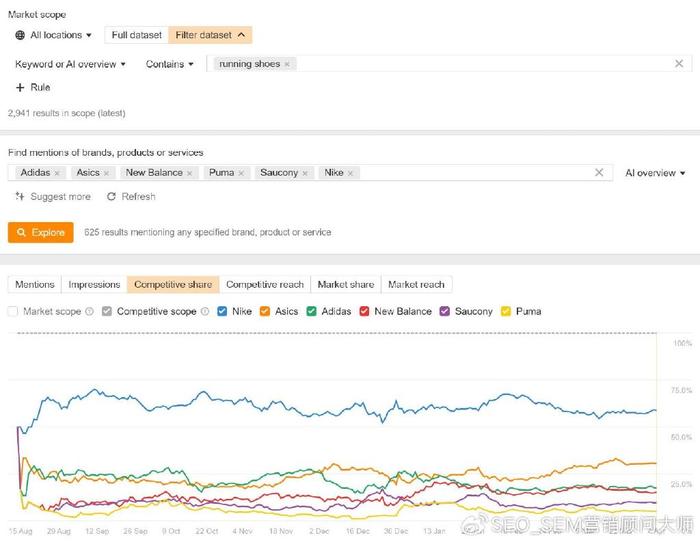Screen dimensions: 700x542
Task: Add a new filter Rule
Action: pos(33,87)
